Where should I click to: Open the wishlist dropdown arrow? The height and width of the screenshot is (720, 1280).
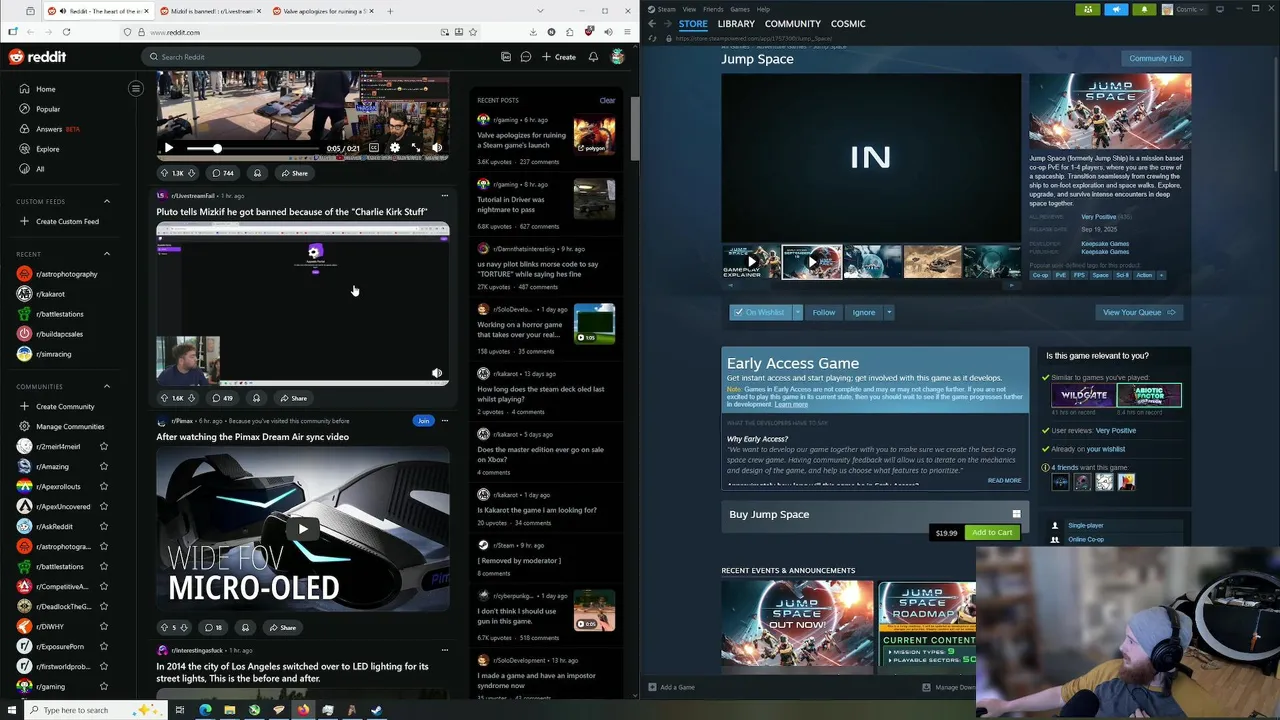[797, 312]
